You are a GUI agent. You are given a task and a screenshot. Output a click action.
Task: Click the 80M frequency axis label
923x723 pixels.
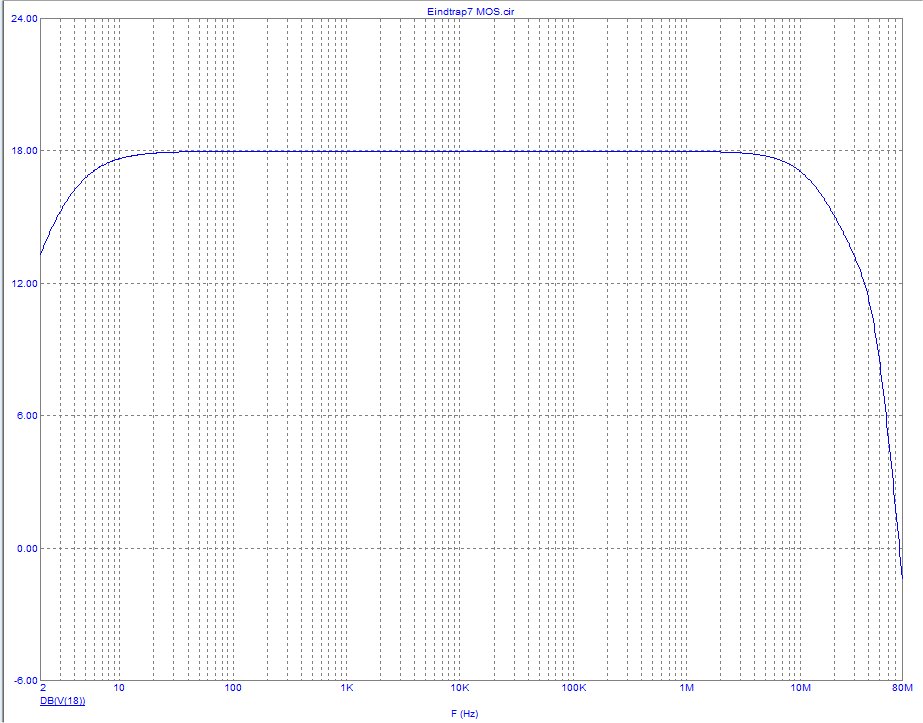(x=902, y=688)
